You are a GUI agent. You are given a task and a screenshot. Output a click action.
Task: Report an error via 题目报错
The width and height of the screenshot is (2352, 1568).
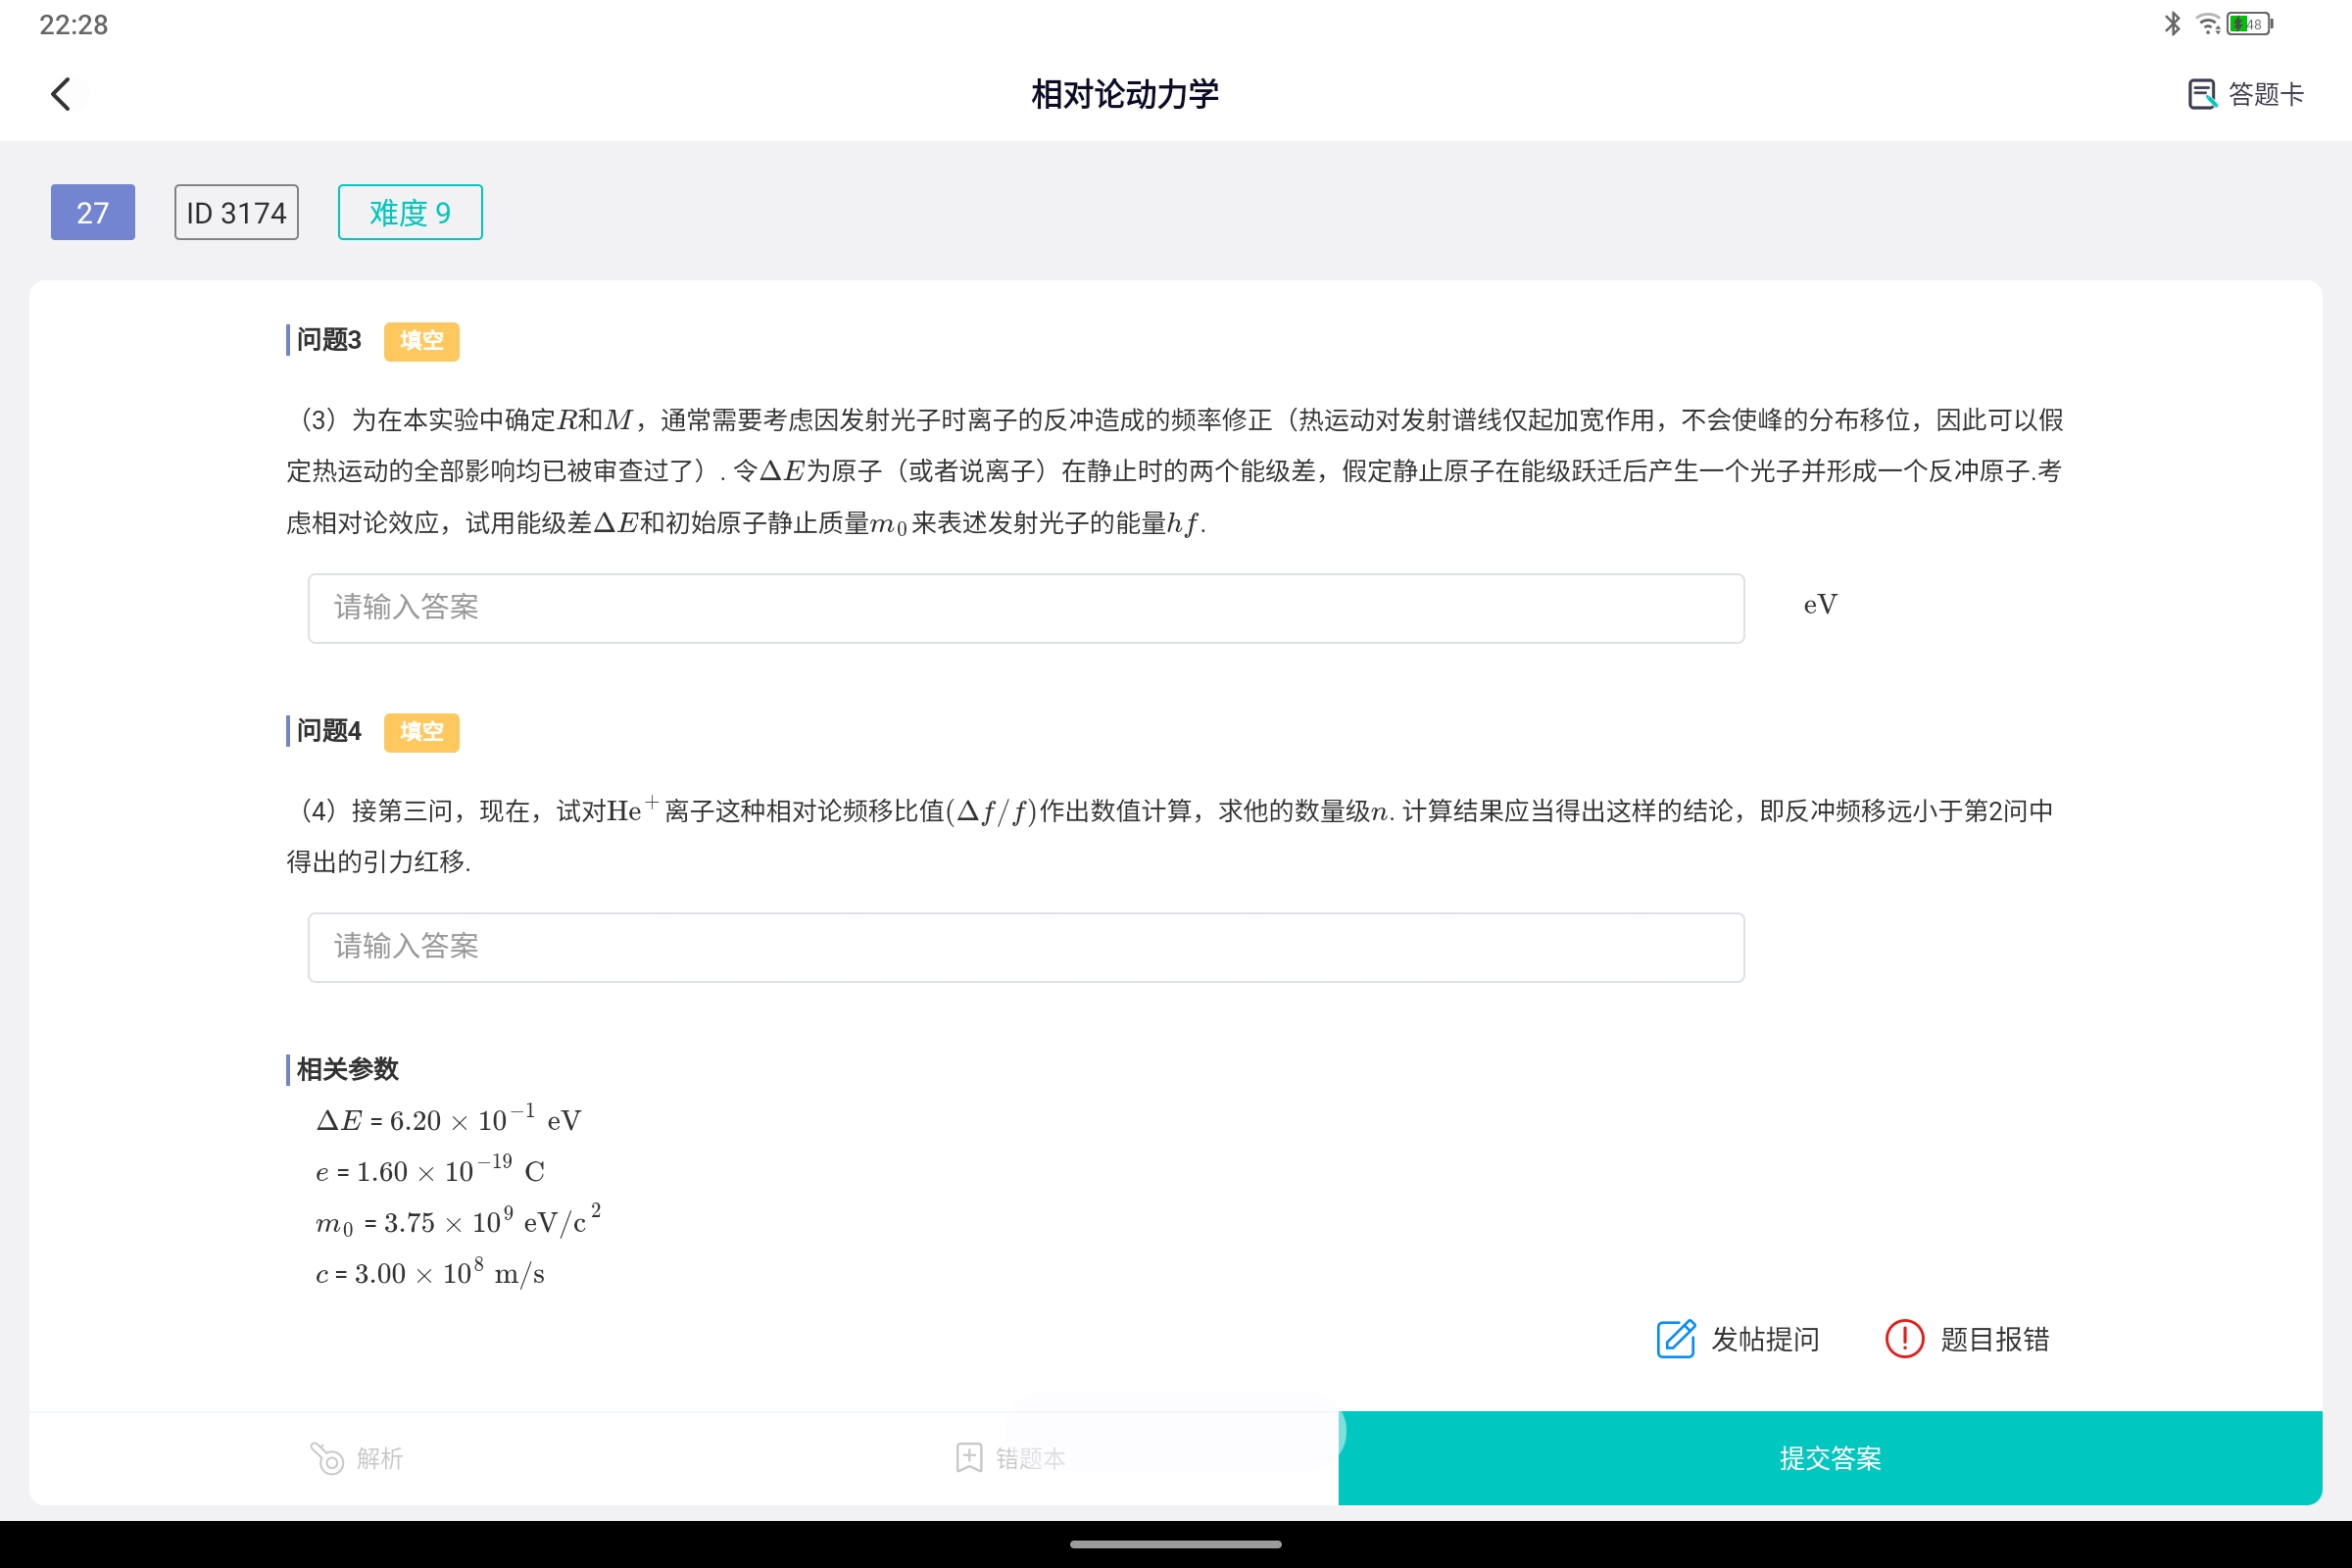tap(1995, 1339)
